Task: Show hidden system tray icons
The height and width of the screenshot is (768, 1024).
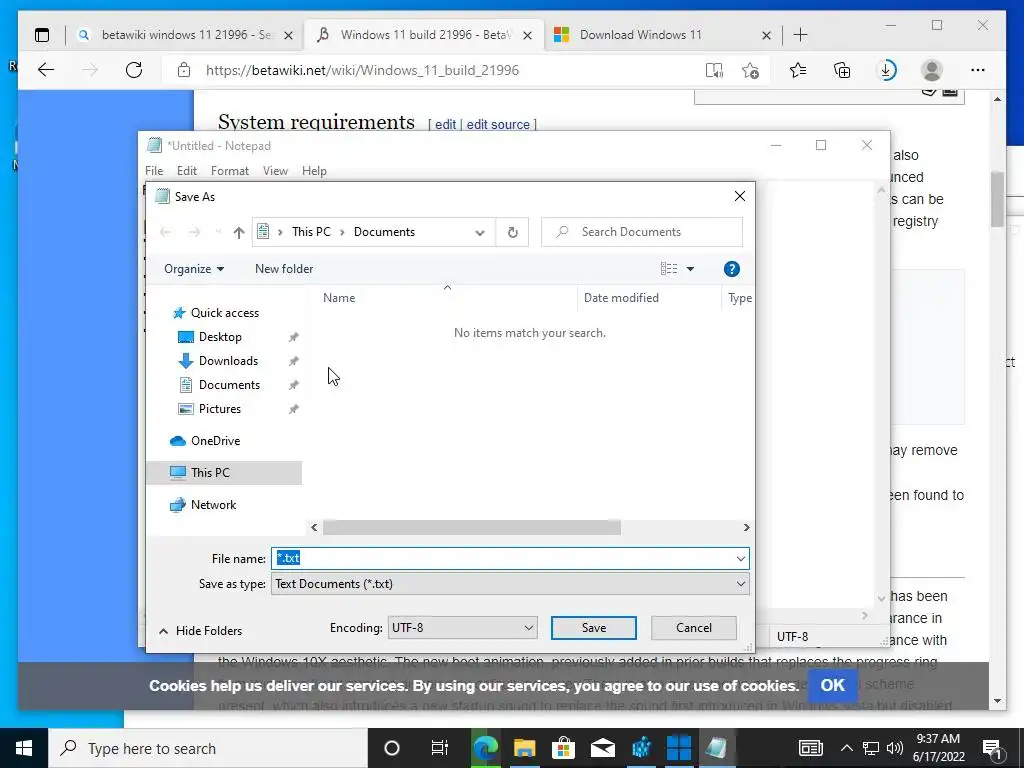Action: (846, 748)
